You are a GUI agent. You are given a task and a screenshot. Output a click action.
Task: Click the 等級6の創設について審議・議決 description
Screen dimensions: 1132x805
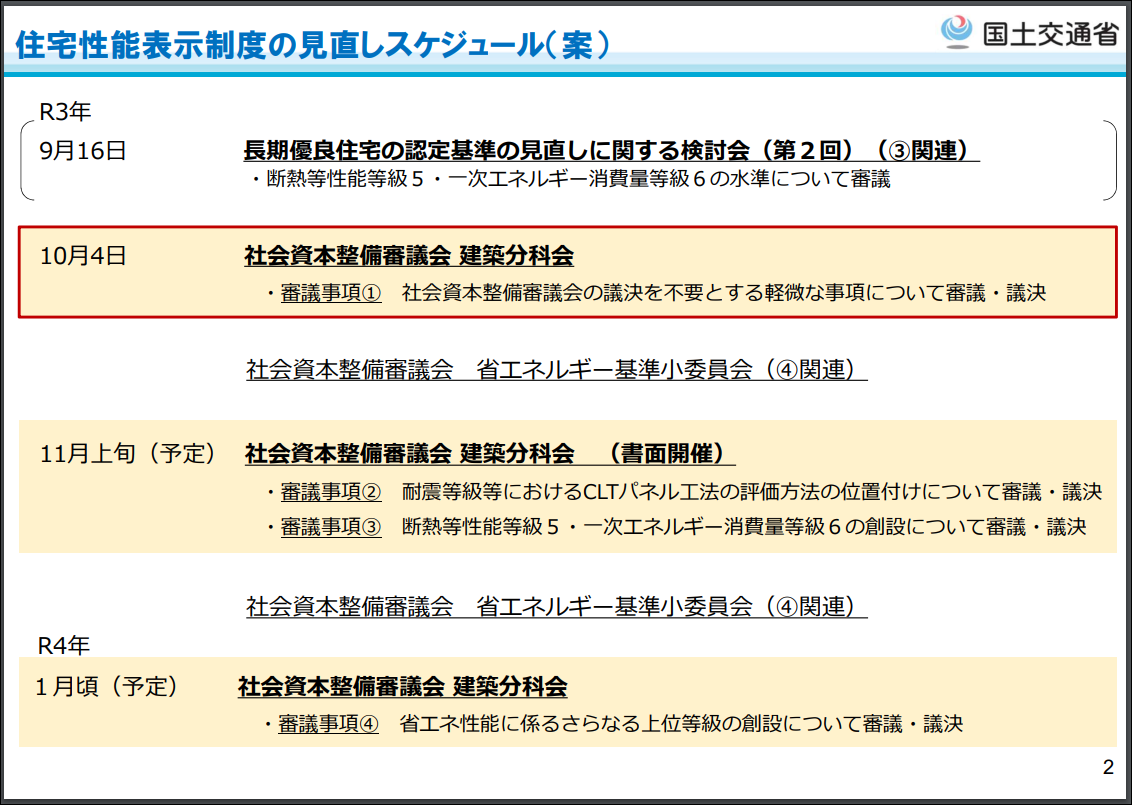[744, 526]
